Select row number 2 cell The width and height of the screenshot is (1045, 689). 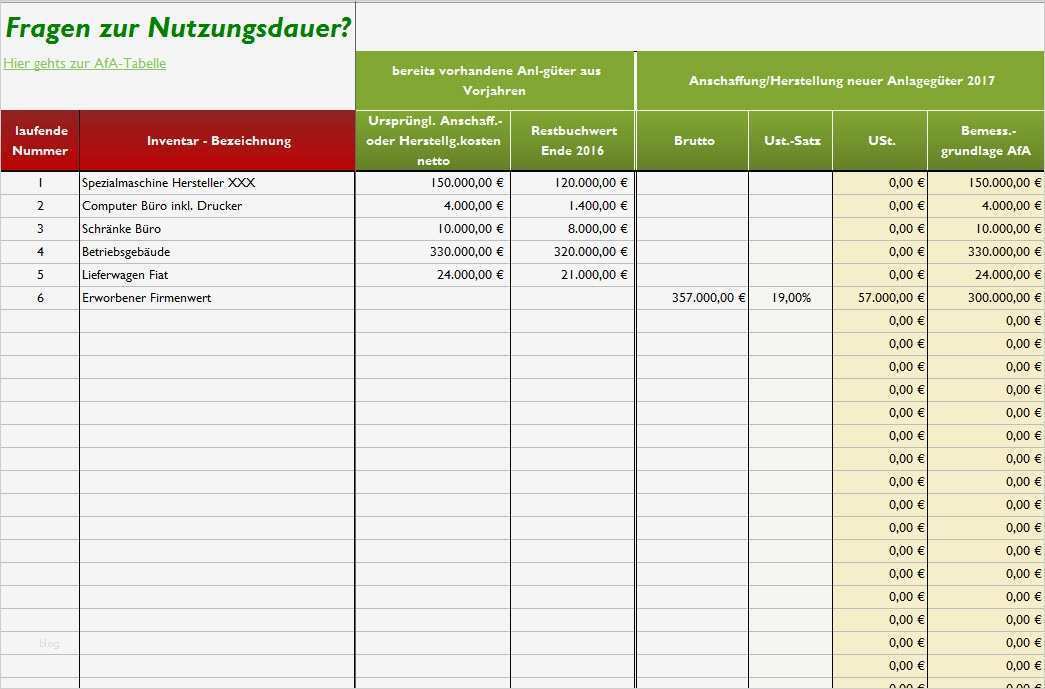40,206
